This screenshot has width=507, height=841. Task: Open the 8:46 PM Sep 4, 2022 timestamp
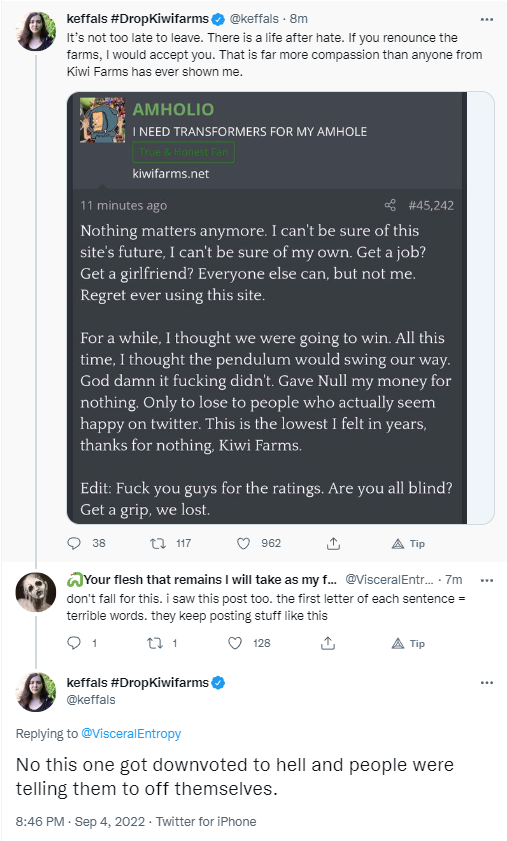pyautogui.click(x=80, y=822)
